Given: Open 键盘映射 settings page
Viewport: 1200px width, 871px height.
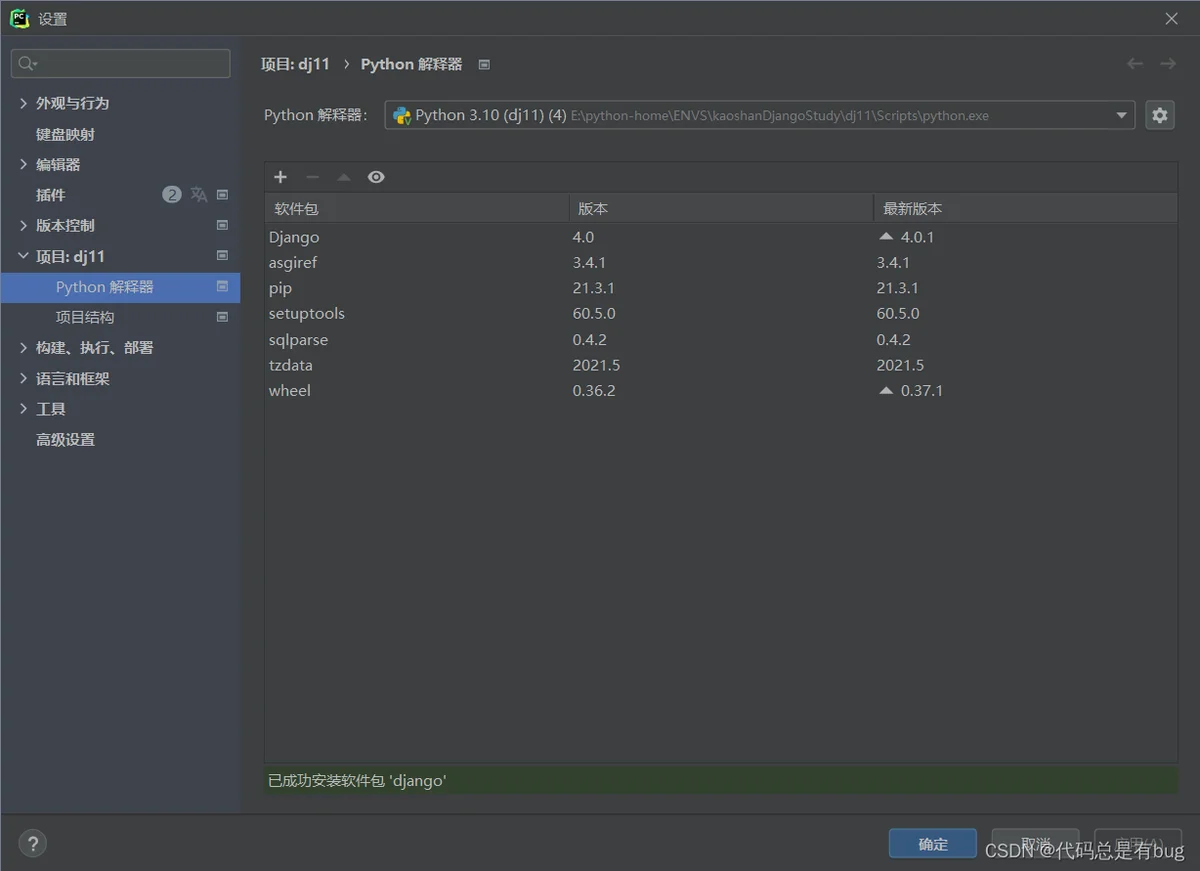Looking at the screenshot, I should point(66,134).
